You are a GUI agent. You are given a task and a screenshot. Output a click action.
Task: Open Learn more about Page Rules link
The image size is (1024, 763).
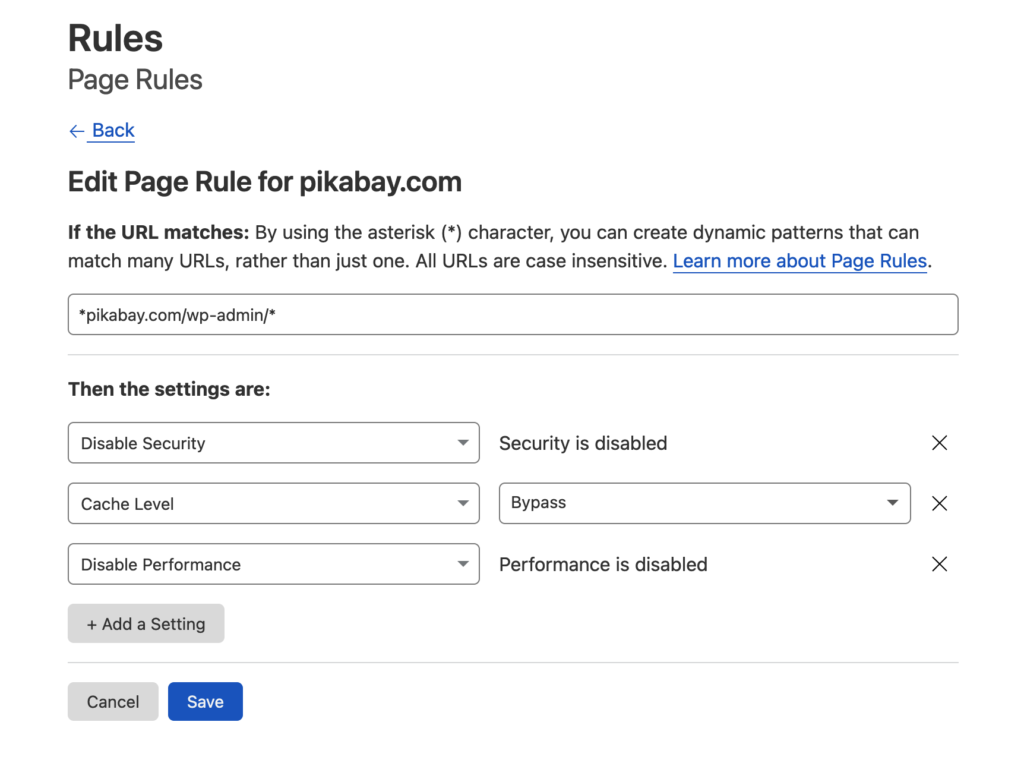pyautogui.click(x=800, y=261)
